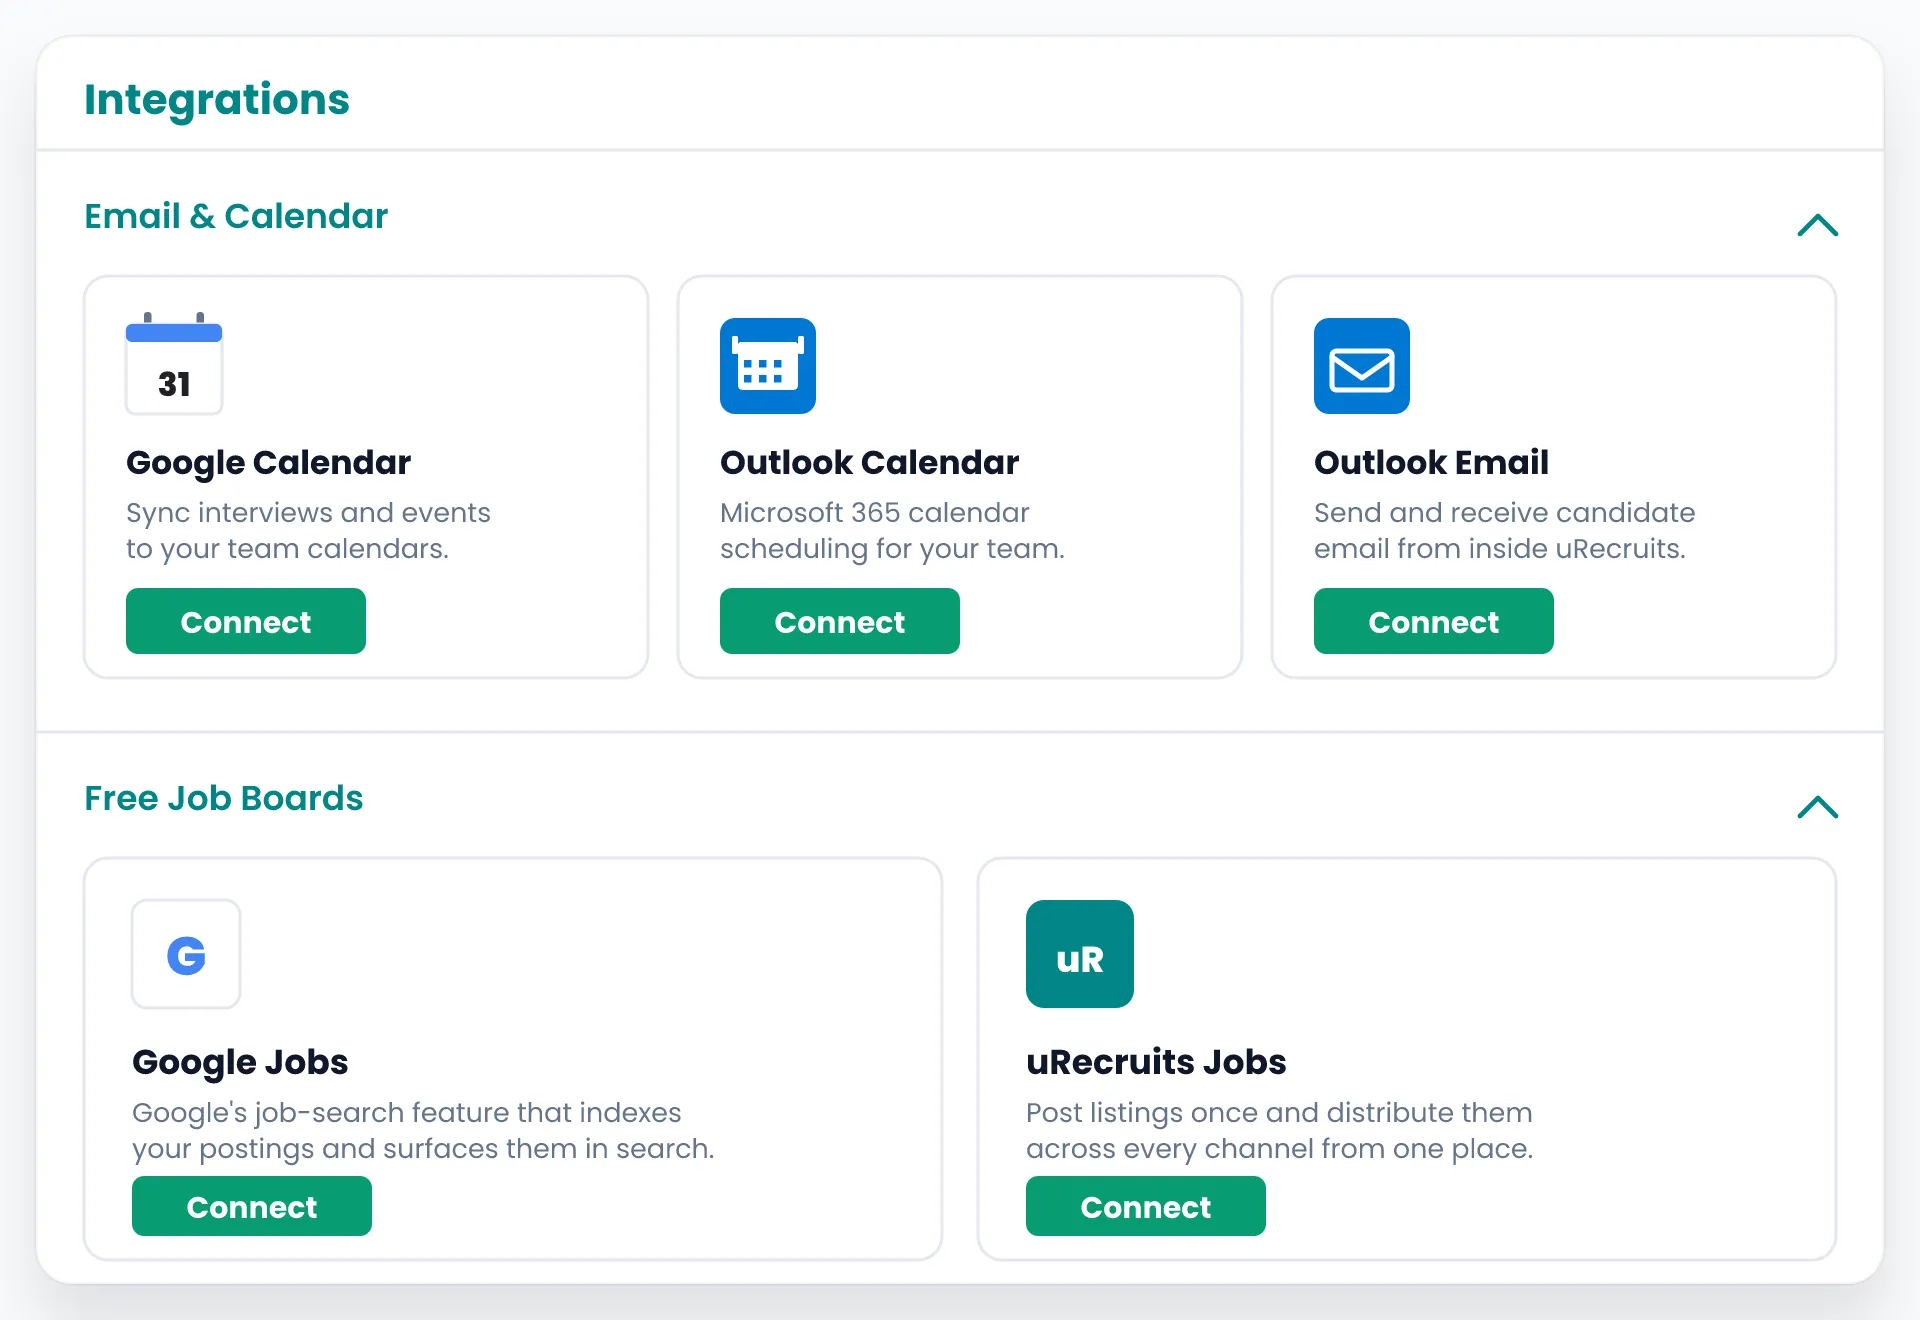This screenshot has width=1920, height=1320.
Task: Click 'Microsoft 365 calendar scheduling' description
Action: click(x=892, y=531)
